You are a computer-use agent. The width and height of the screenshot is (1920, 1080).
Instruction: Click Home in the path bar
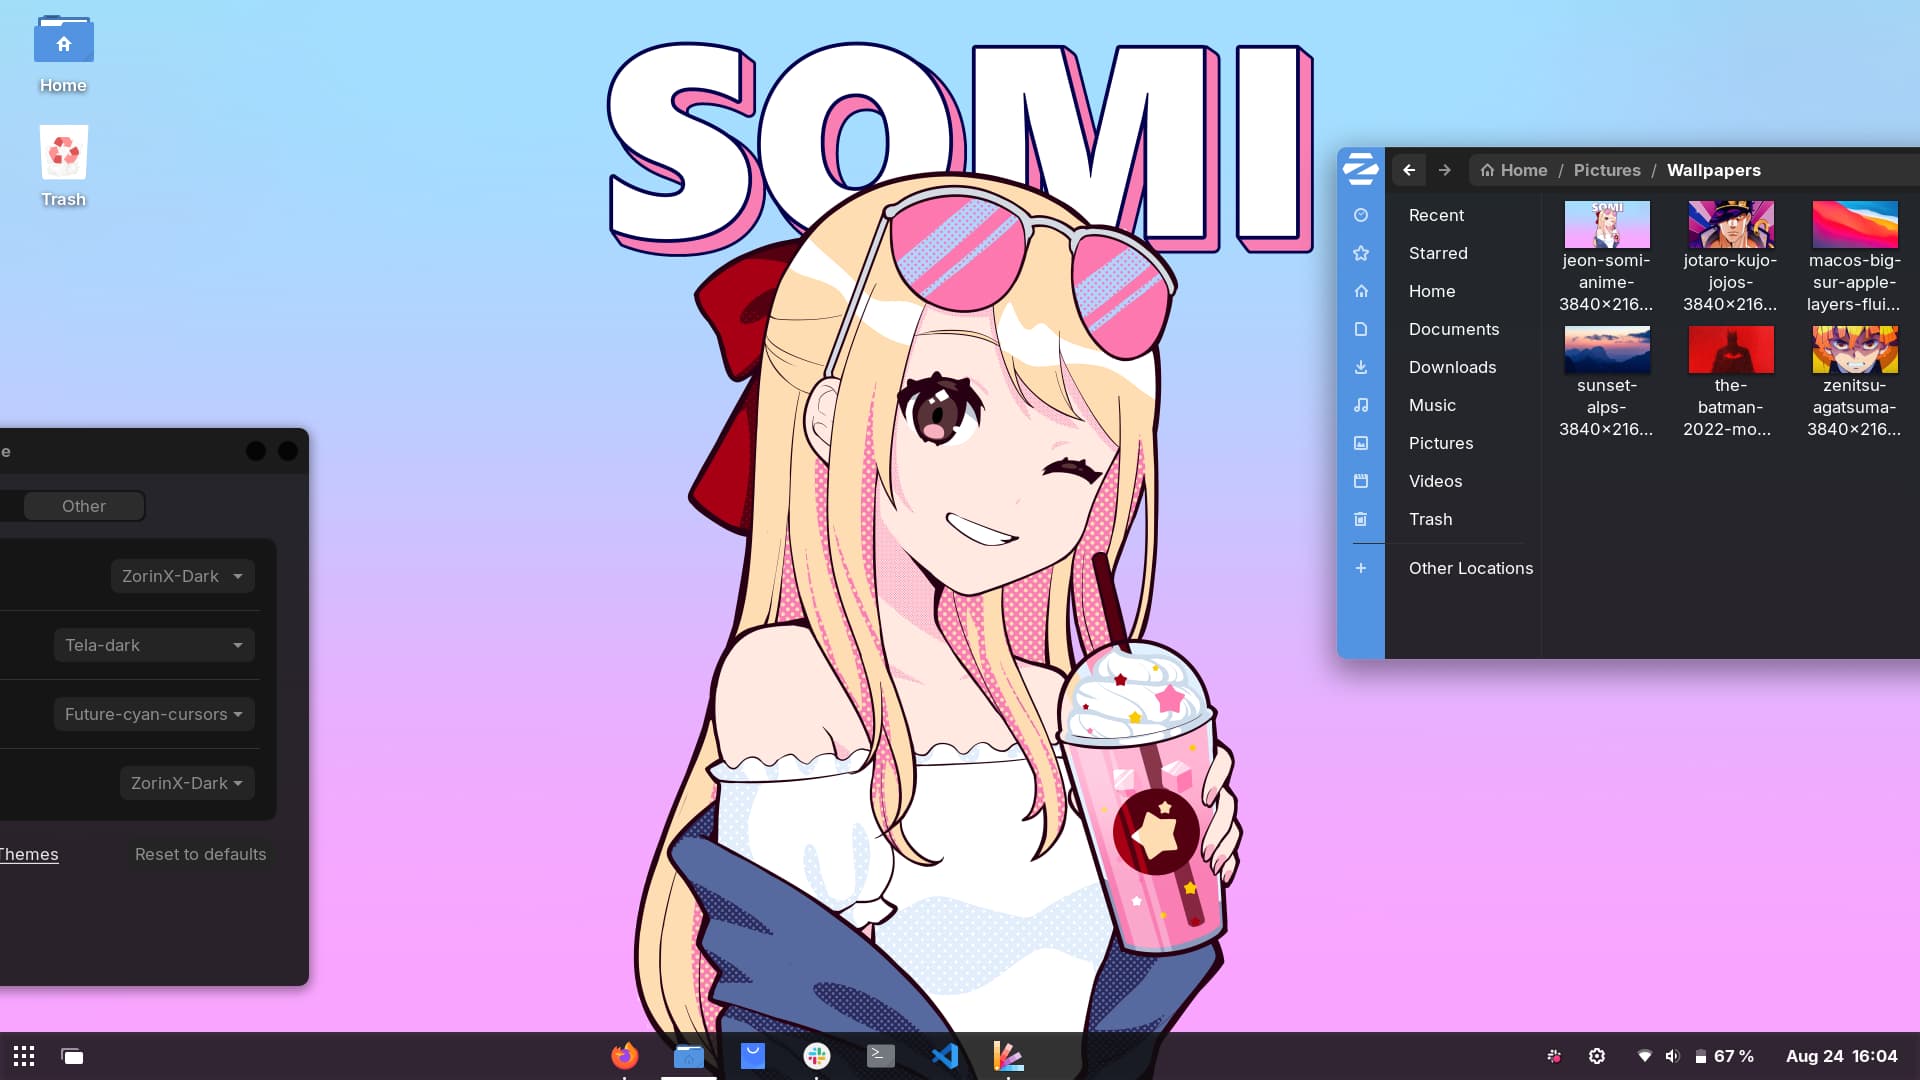point(1514,170)
